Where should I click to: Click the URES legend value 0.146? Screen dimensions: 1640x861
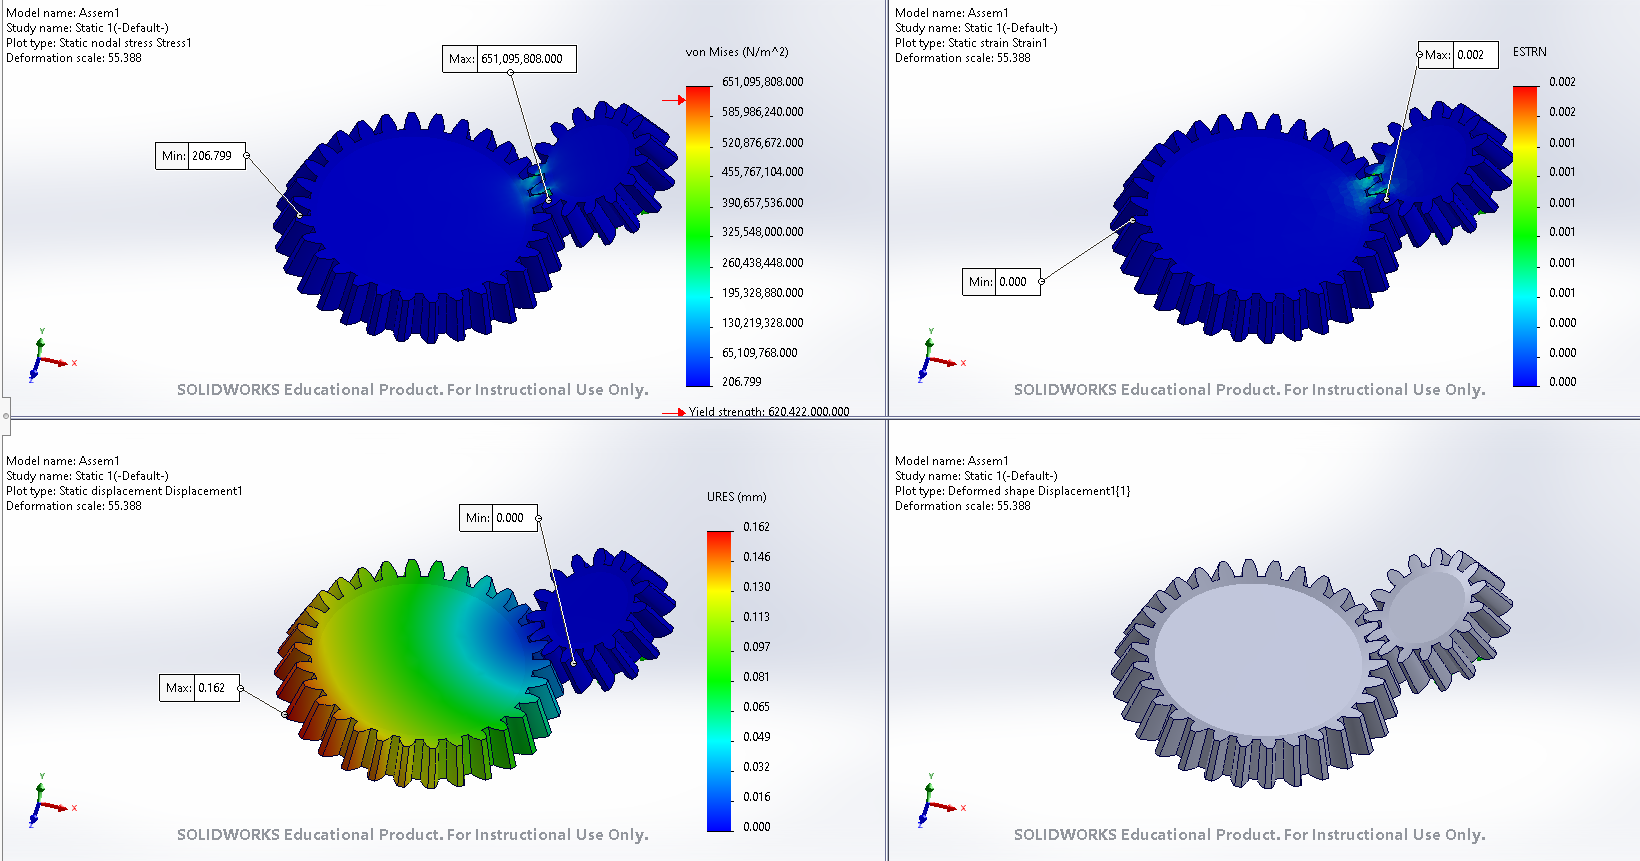click(x=757, y=557)
